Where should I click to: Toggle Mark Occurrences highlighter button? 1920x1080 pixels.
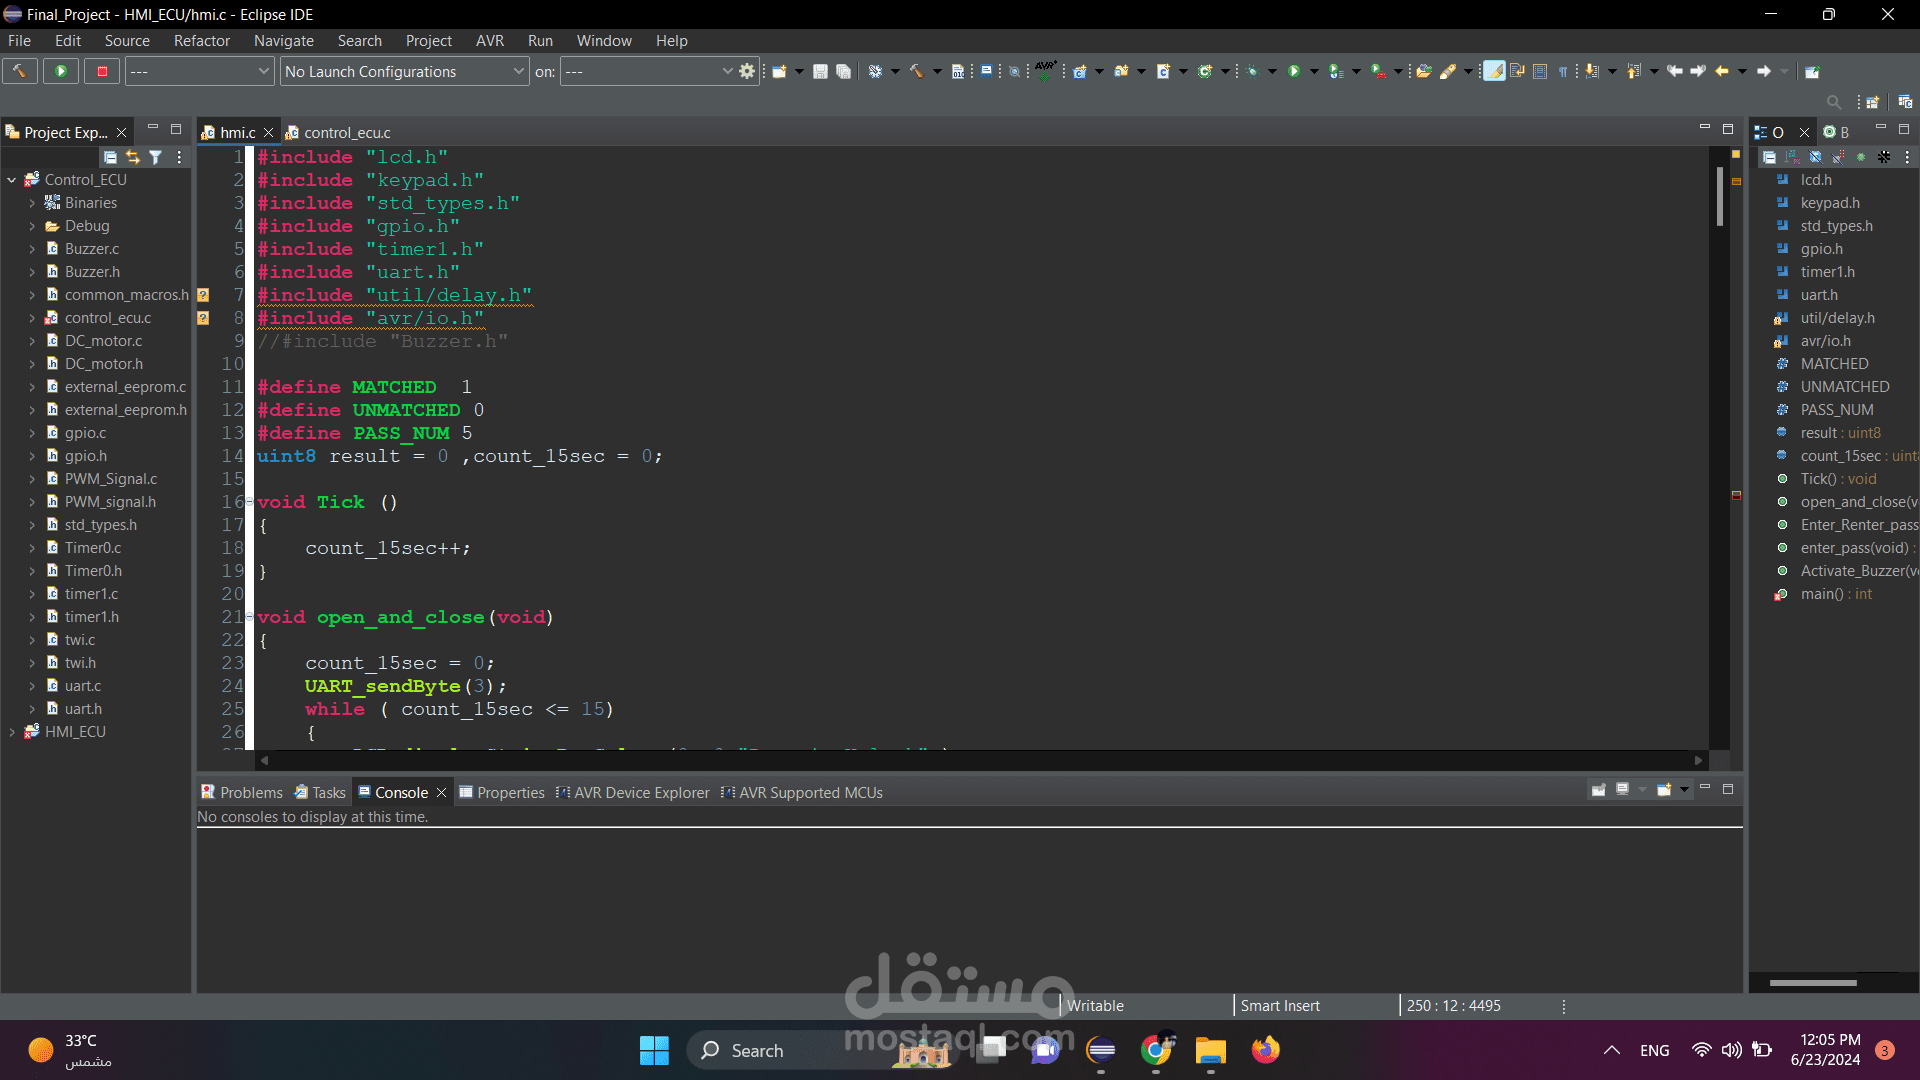[x=1494, y=71]
